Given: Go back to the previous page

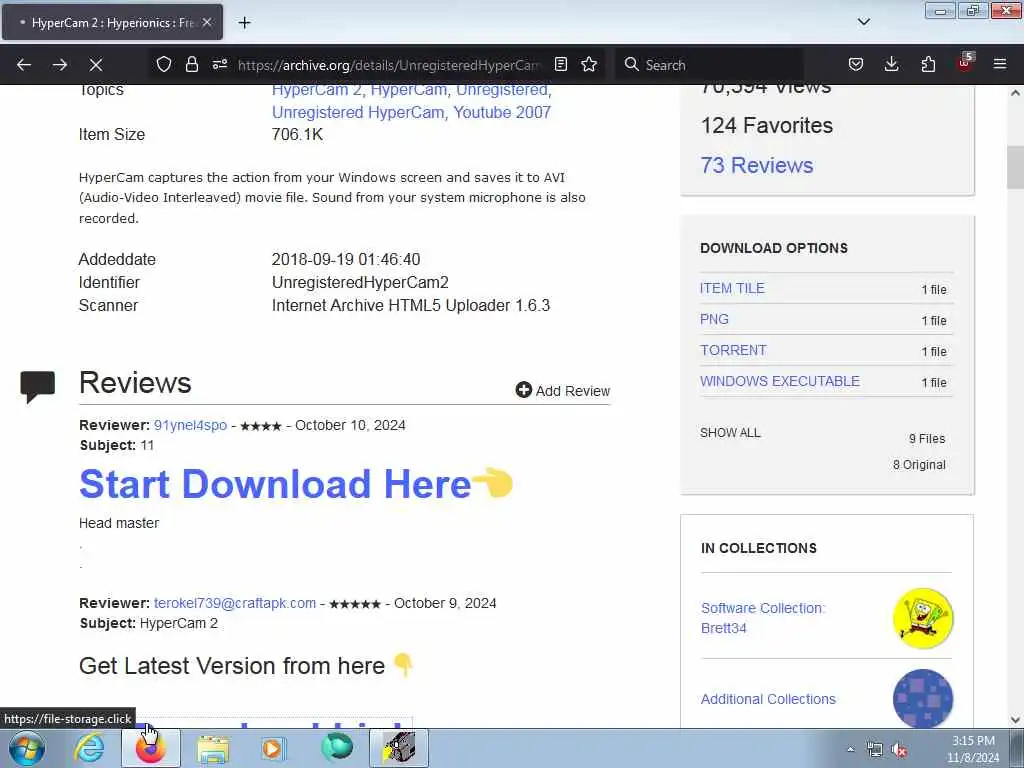Looking at the screenshot, I should point(24,65).
